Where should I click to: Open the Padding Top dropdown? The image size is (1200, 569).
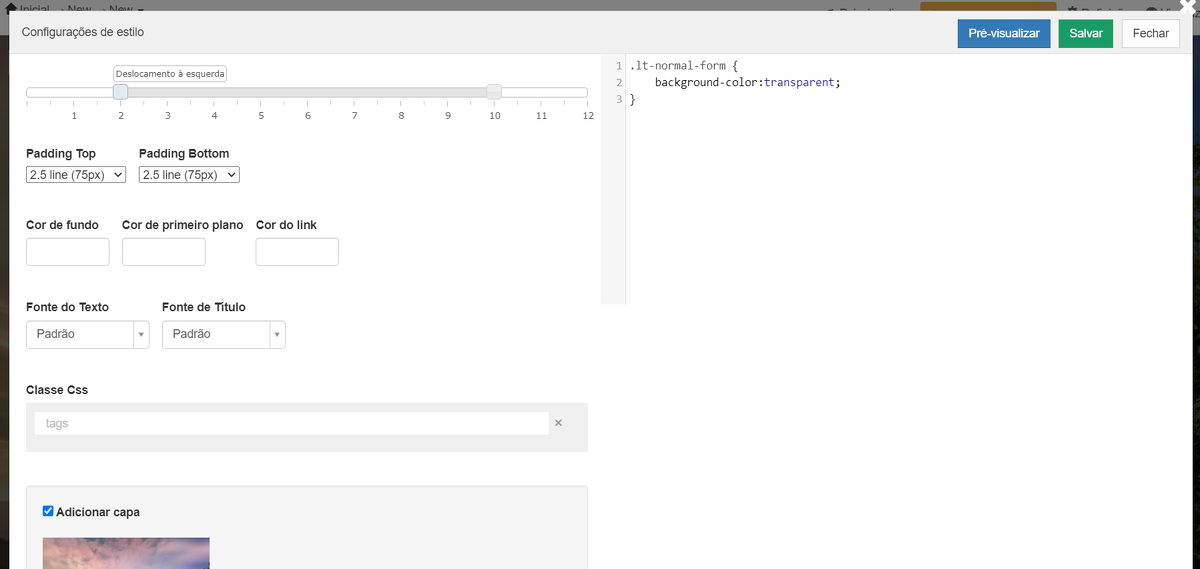[x=76, y=175]
